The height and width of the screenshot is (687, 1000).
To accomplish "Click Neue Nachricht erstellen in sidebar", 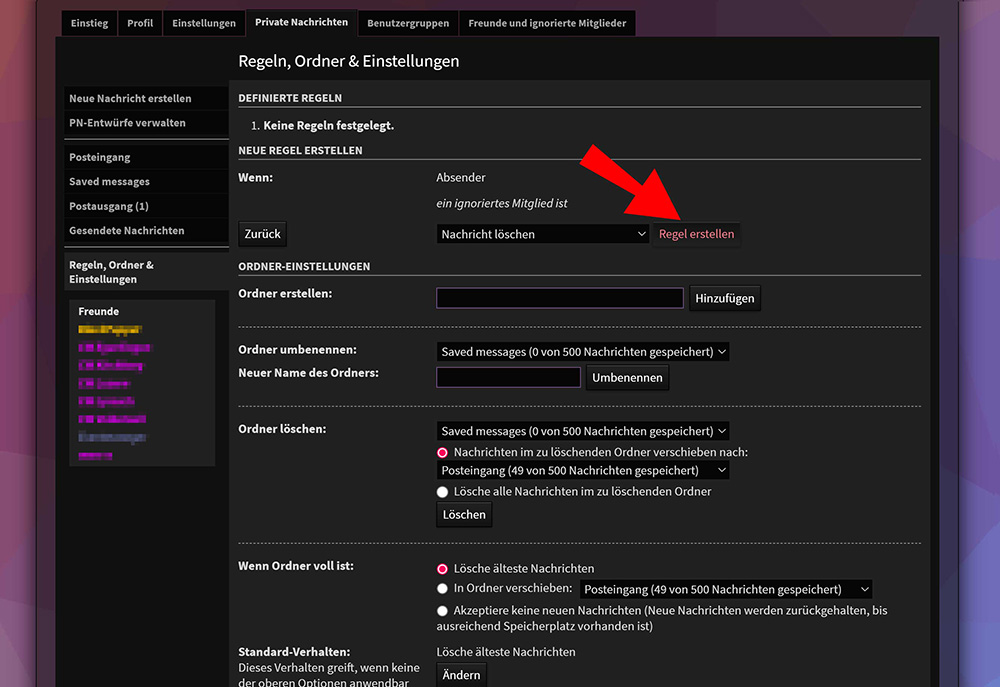I will [x=130, y=99].
